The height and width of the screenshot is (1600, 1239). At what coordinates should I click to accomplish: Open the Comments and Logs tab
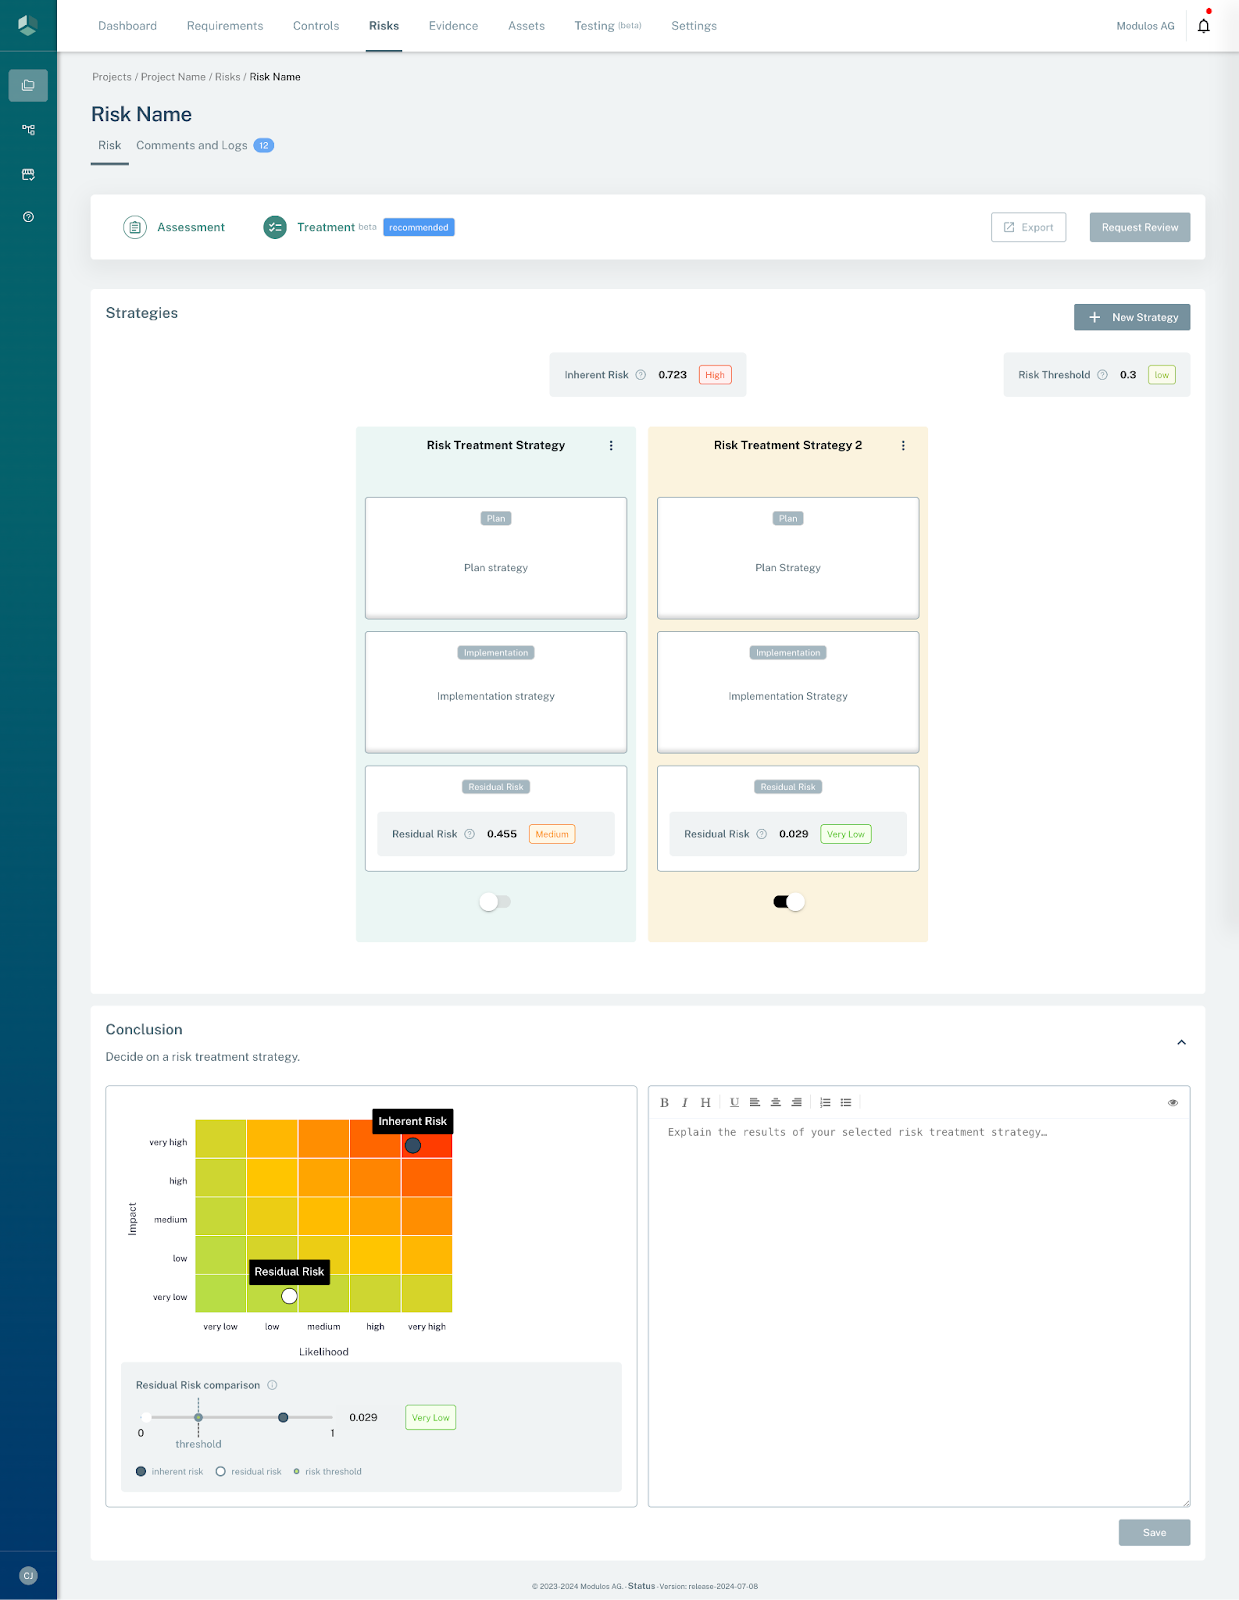tap(192, 146)
